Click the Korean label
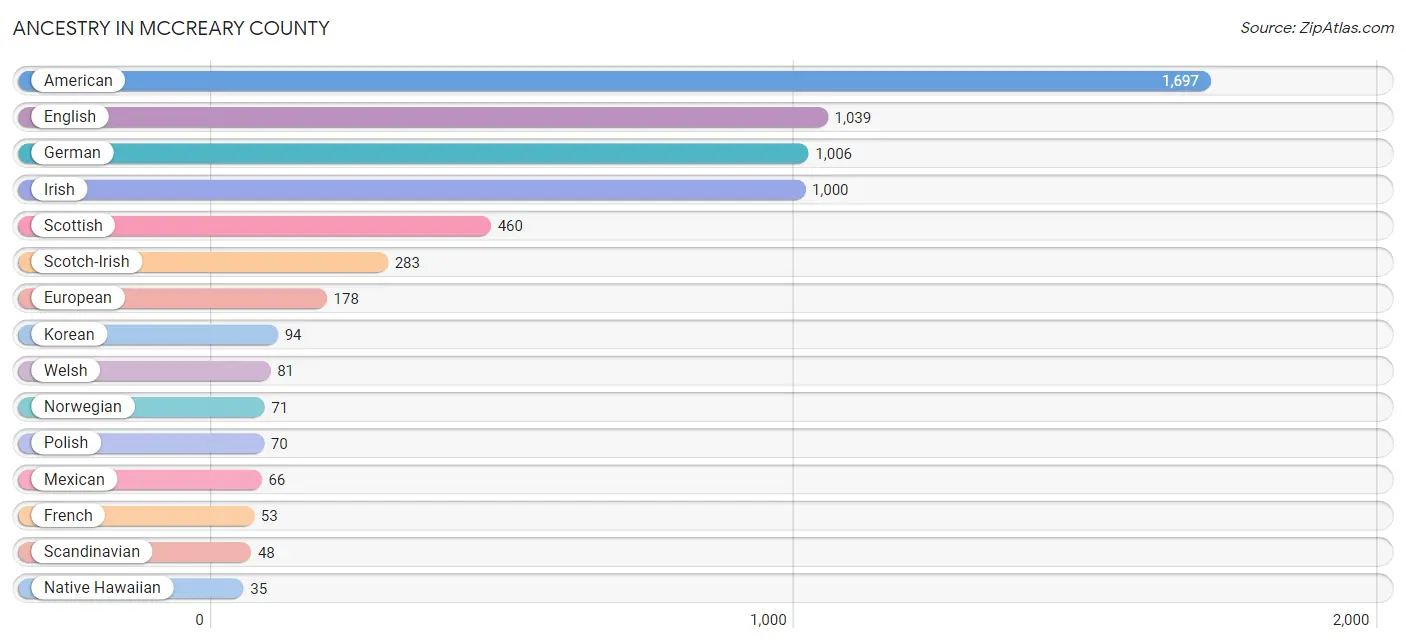 pos(69,334)
